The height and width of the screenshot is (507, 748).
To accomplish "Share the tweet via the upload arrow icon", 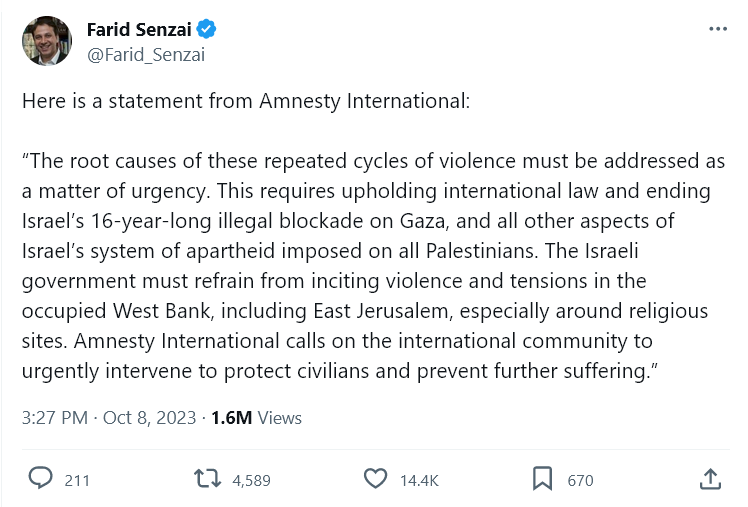I will pyautogui.click(x=710, y=479).
